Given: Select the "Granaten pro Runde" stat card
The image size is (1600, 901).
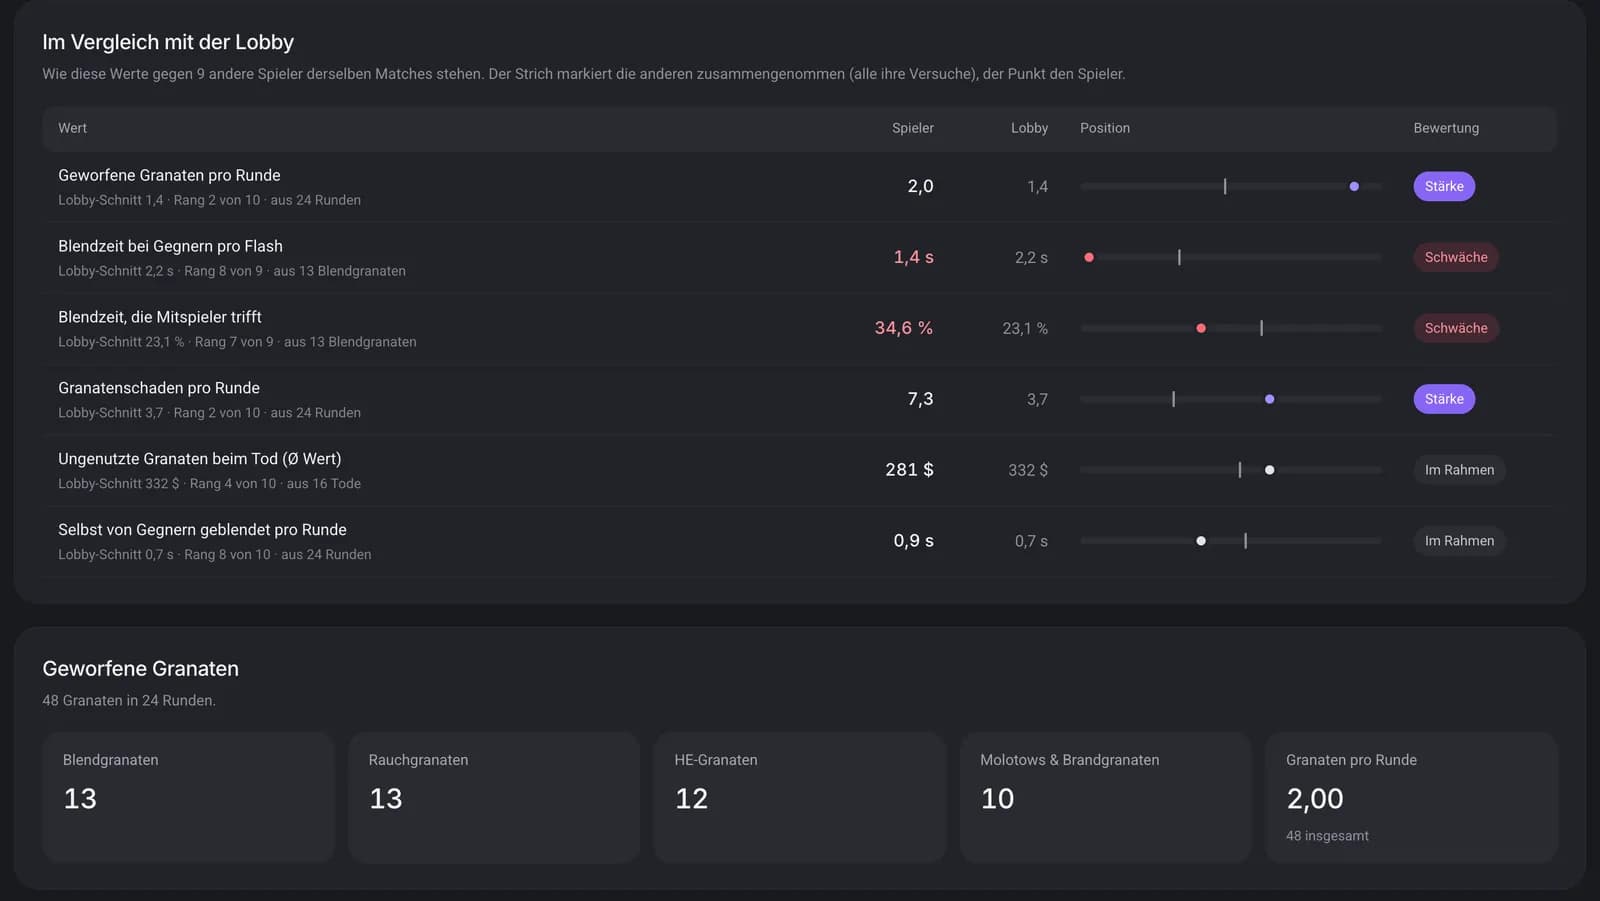Looking at the screenshot, I should pos(1412,797).
